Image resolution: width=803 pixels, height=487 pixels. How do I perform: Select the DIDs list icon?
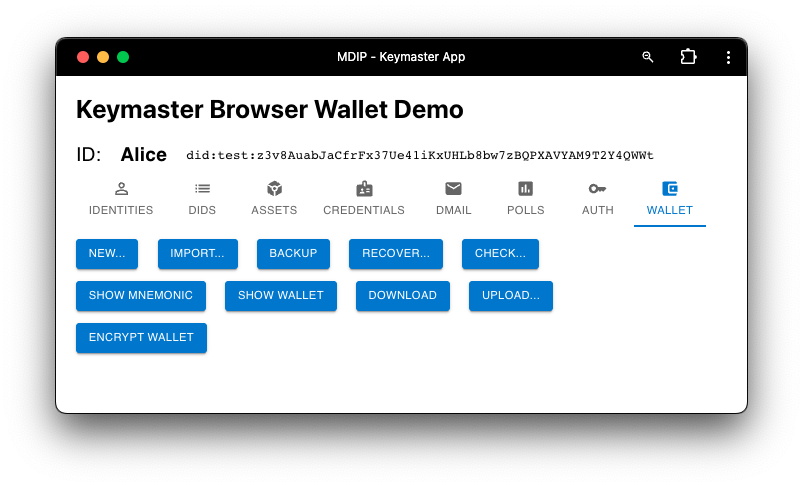[x=202, y=189]
